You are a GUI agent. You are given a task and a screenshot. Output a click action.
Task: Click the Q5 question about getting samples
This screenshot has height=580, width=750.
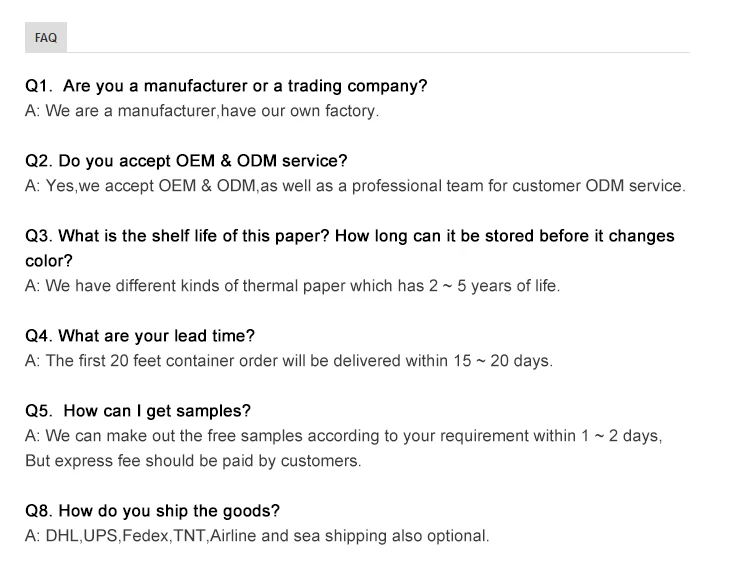click(138, 411)
